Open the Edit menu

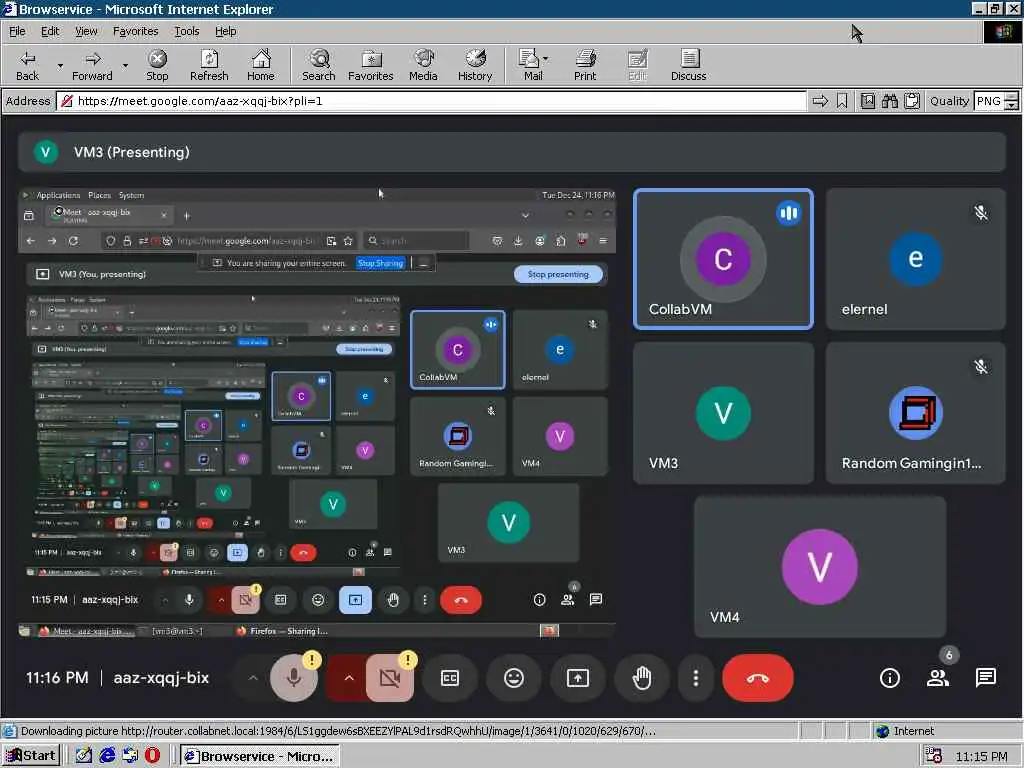coord(50,31)
